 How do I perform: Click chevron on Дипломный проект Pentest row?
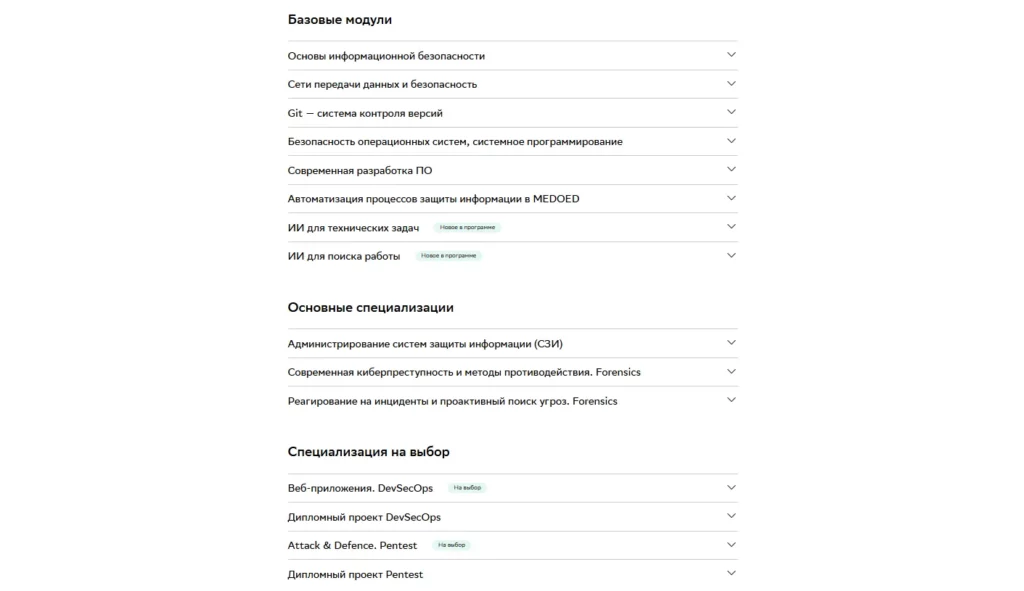[x=731, y=573]
